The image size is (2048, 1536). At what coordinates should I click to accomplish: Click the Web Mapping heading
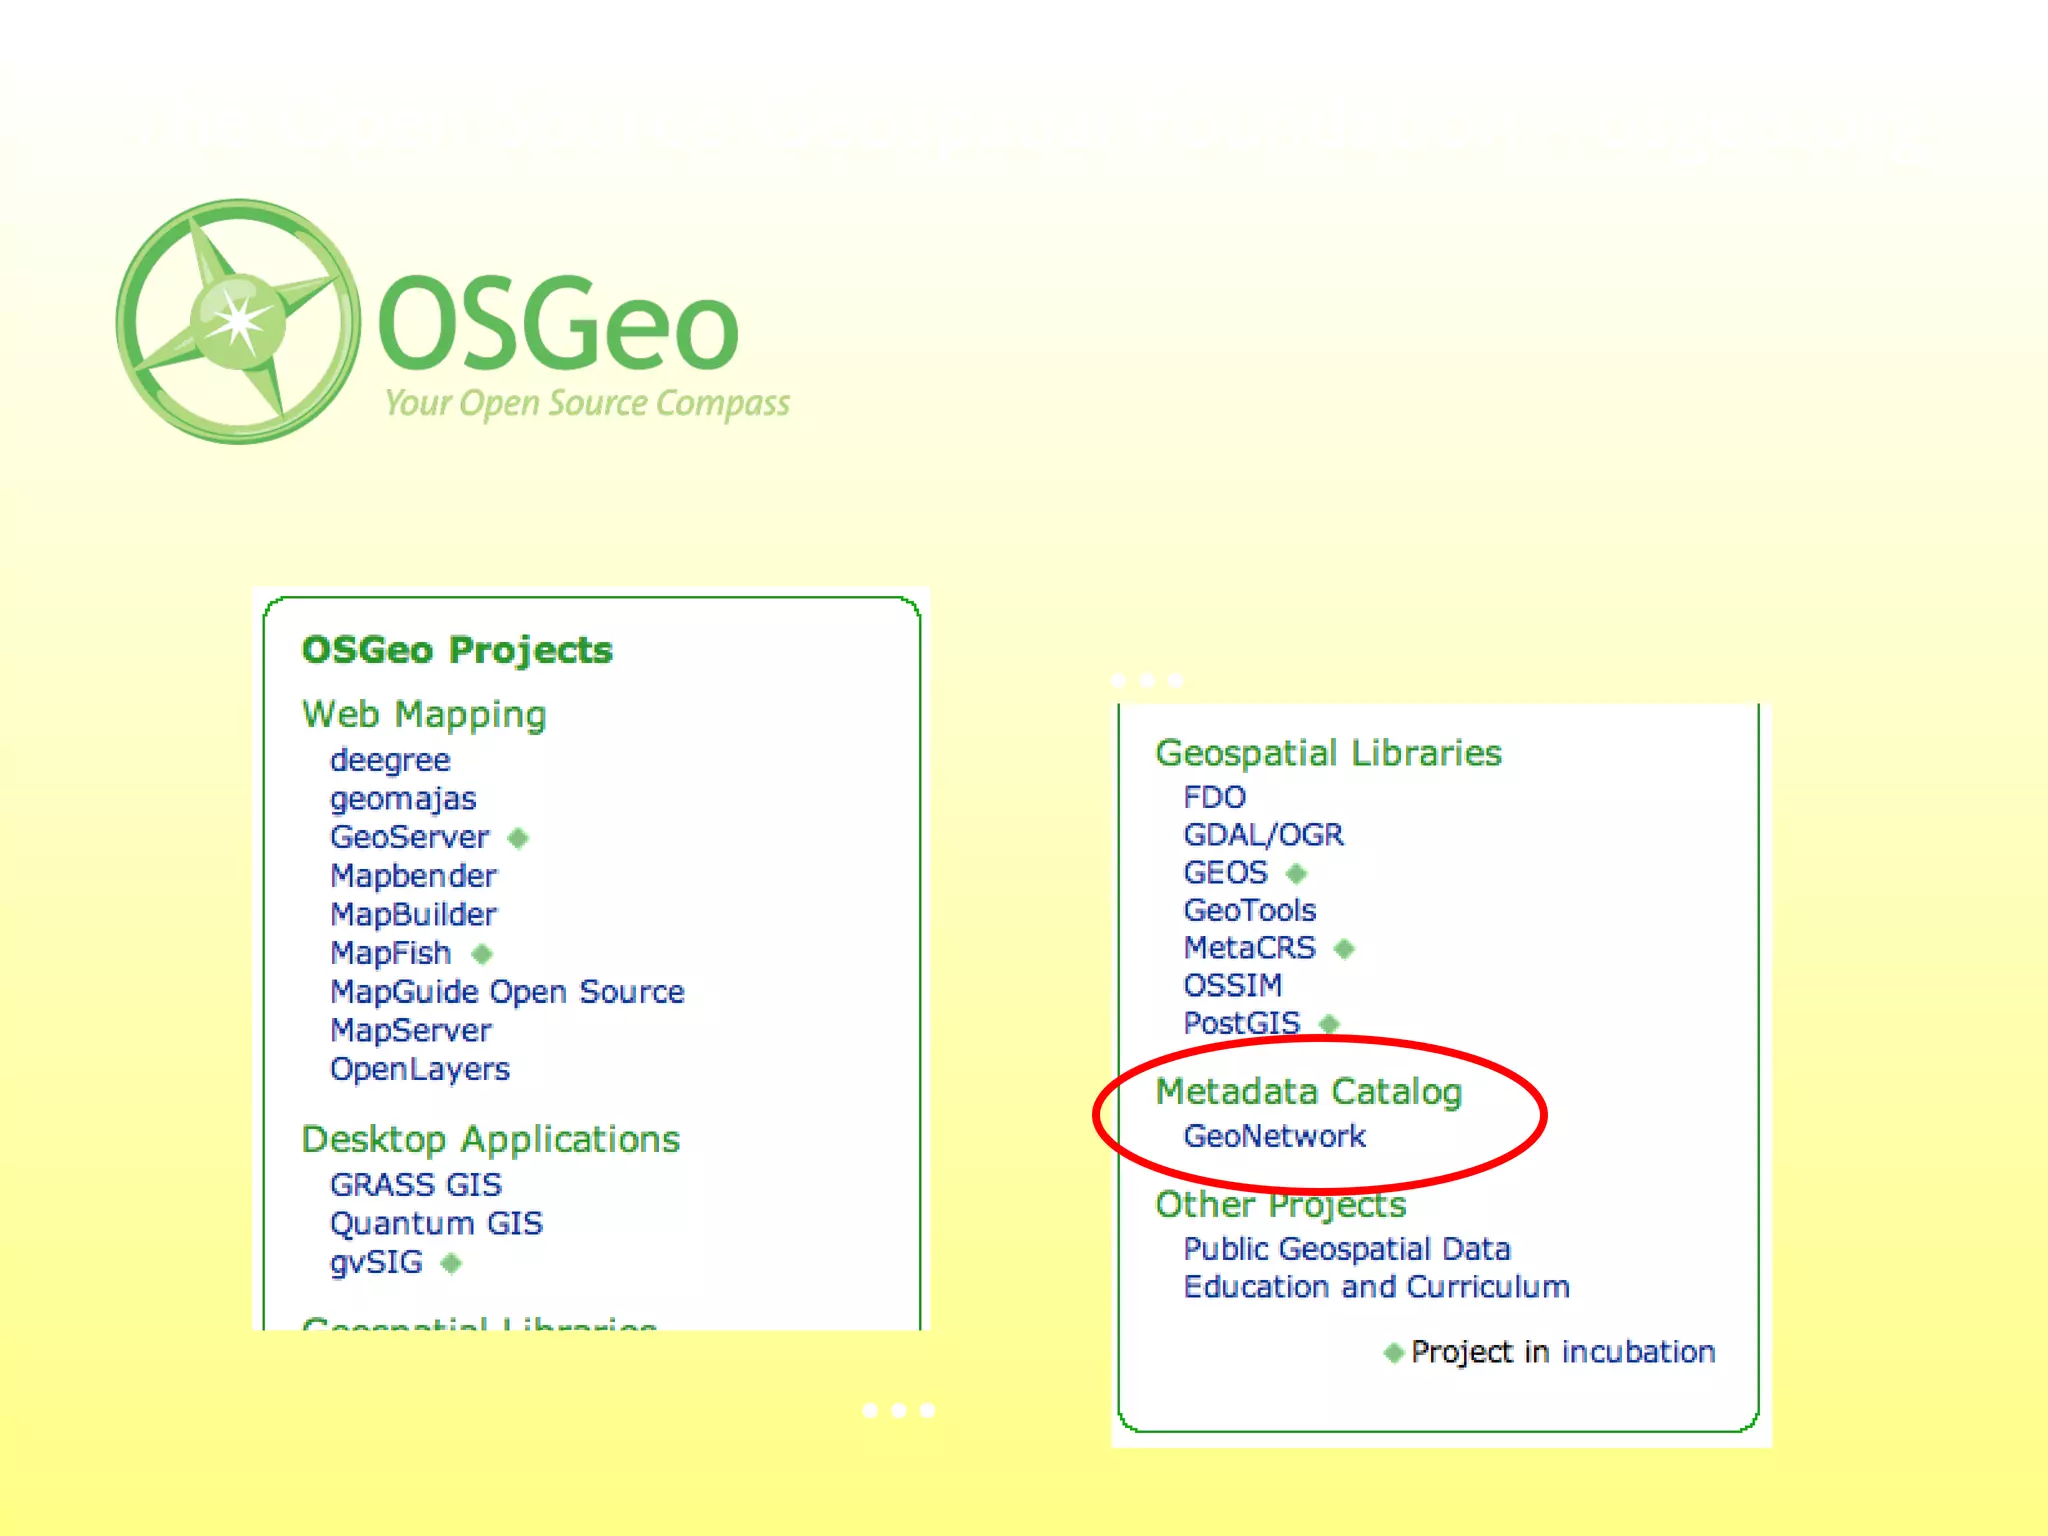point(424,715)
